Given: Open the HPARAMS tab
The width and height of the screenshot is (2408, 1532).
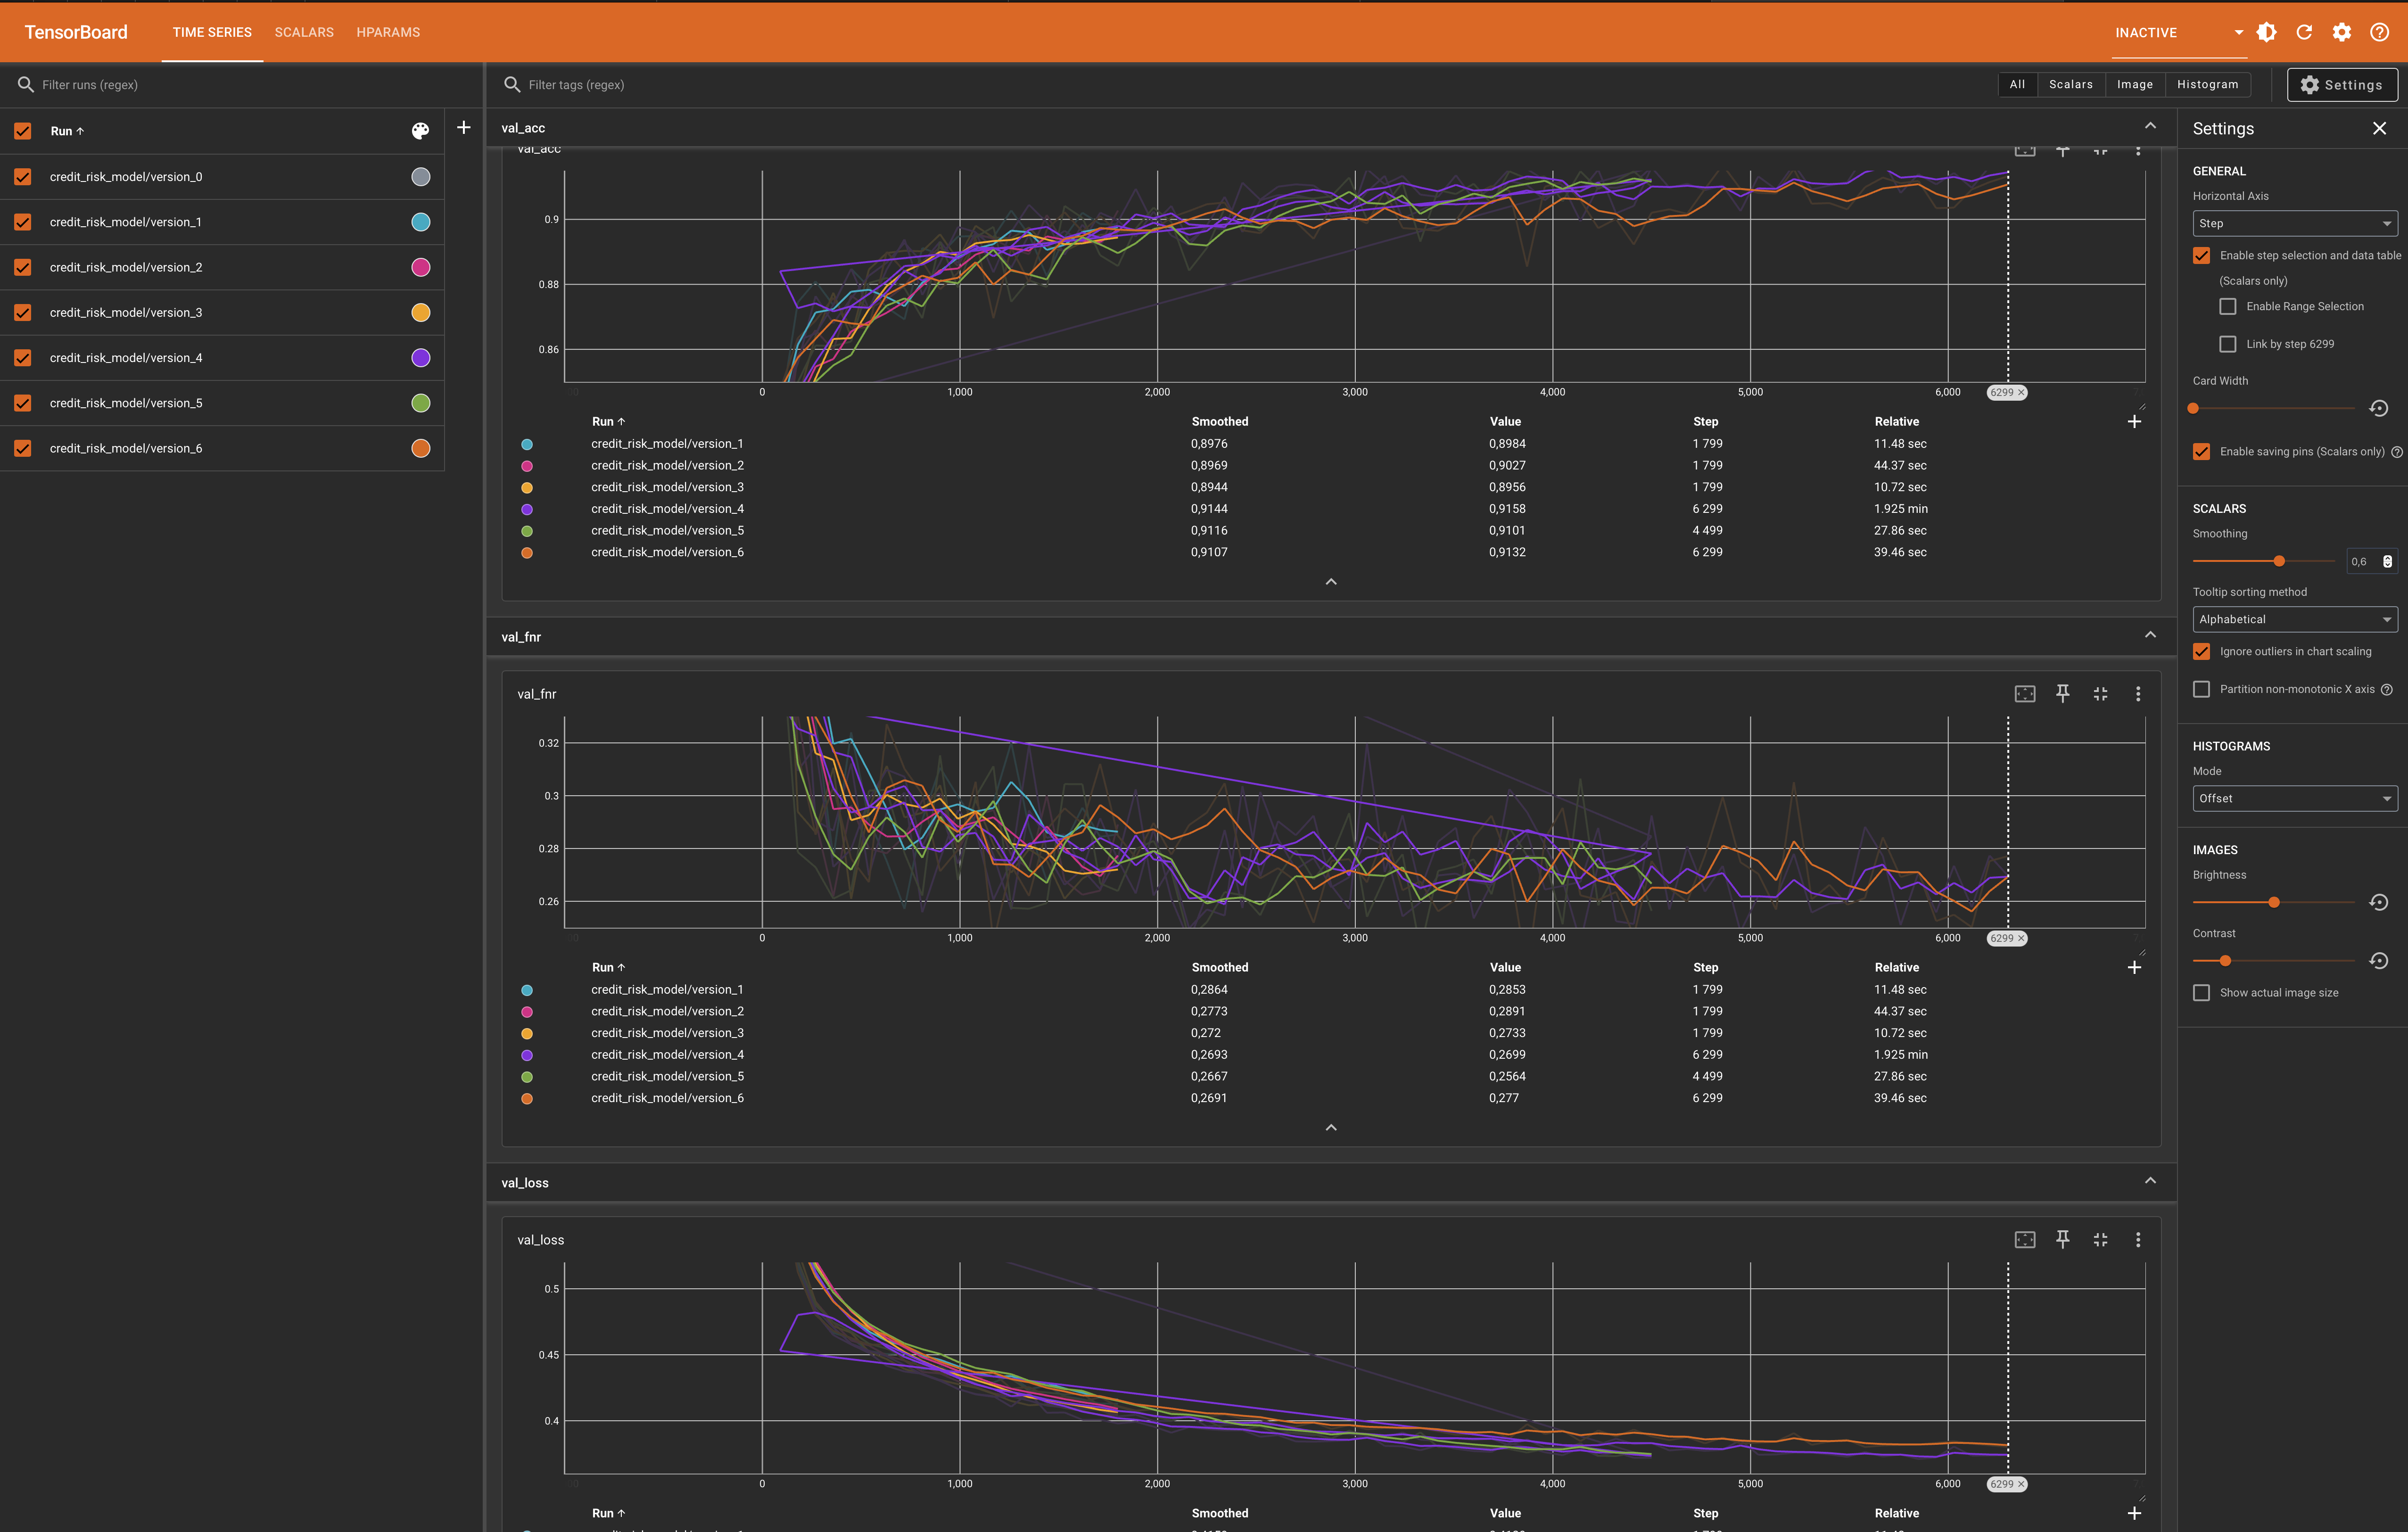Looking at the screenshot, I should pyautogui.click(x=387, y=32).
